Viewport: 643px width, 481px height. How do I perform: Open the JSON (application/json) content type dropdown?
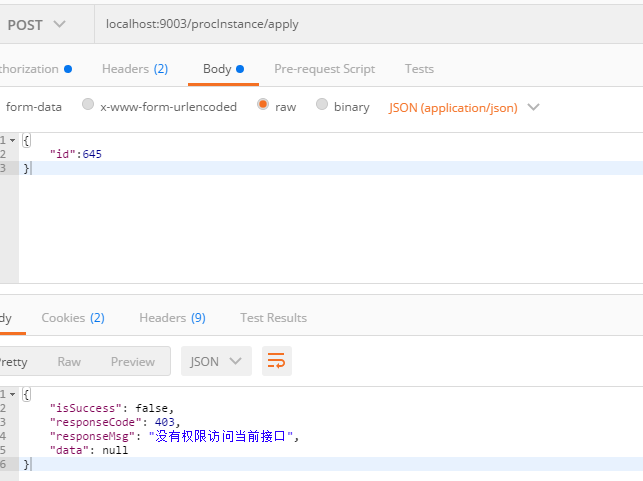click(464, 107)
